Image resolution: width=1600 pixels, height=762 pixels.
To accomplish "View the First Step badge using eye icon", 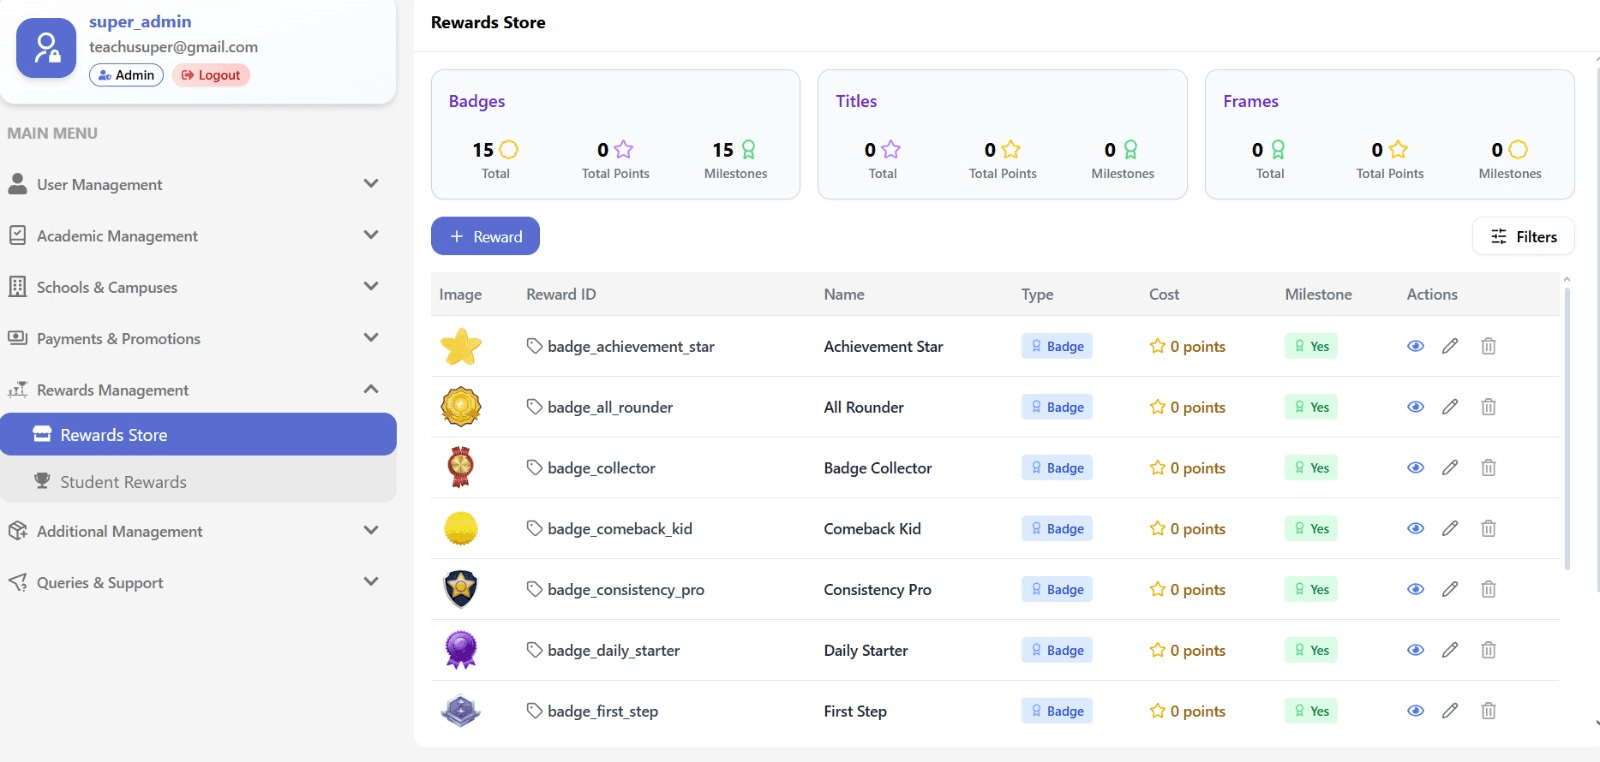I will [x=1415, y=711].
